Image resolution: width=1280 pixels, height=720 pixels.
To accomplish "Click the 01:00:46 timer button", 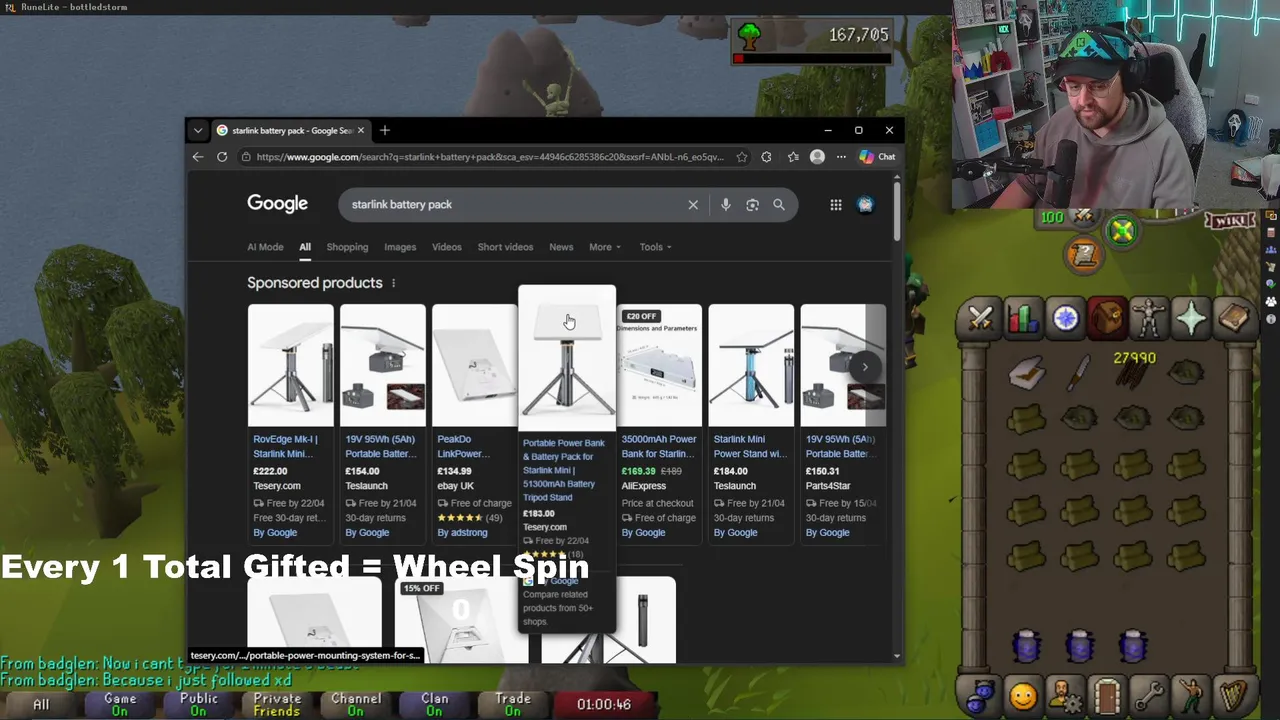I will 604,704.
